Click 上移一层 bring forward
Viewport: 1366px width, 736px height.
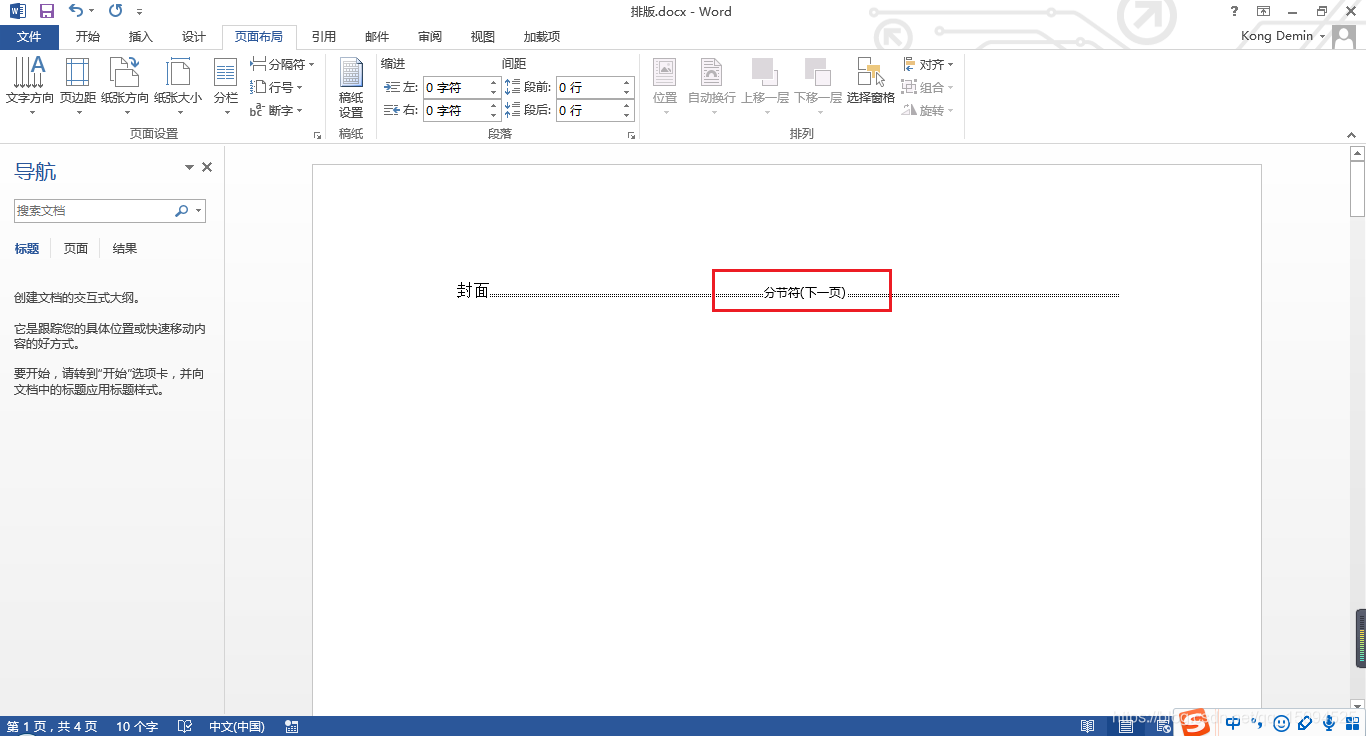pos(765,86)
